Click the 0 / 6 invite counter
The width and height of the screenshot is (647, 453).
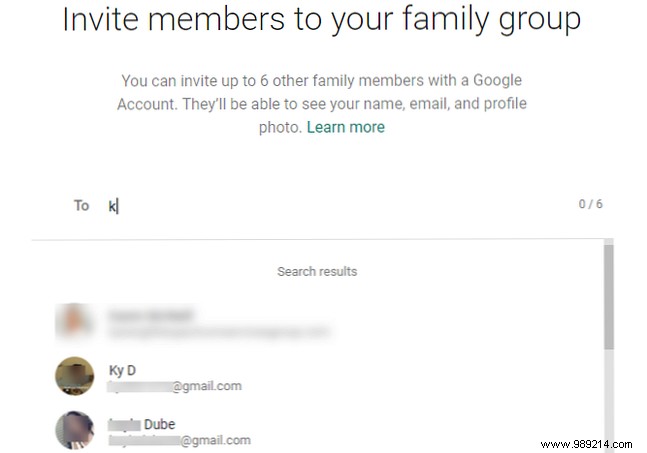pyautogui.click(x=590, y=204)
